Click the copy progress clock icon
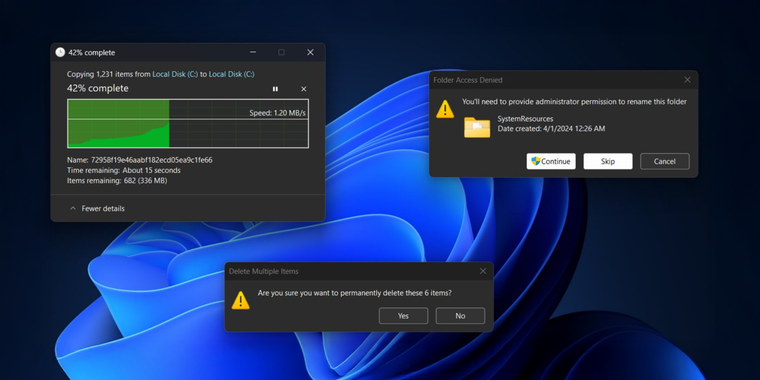 click(60, 52)
